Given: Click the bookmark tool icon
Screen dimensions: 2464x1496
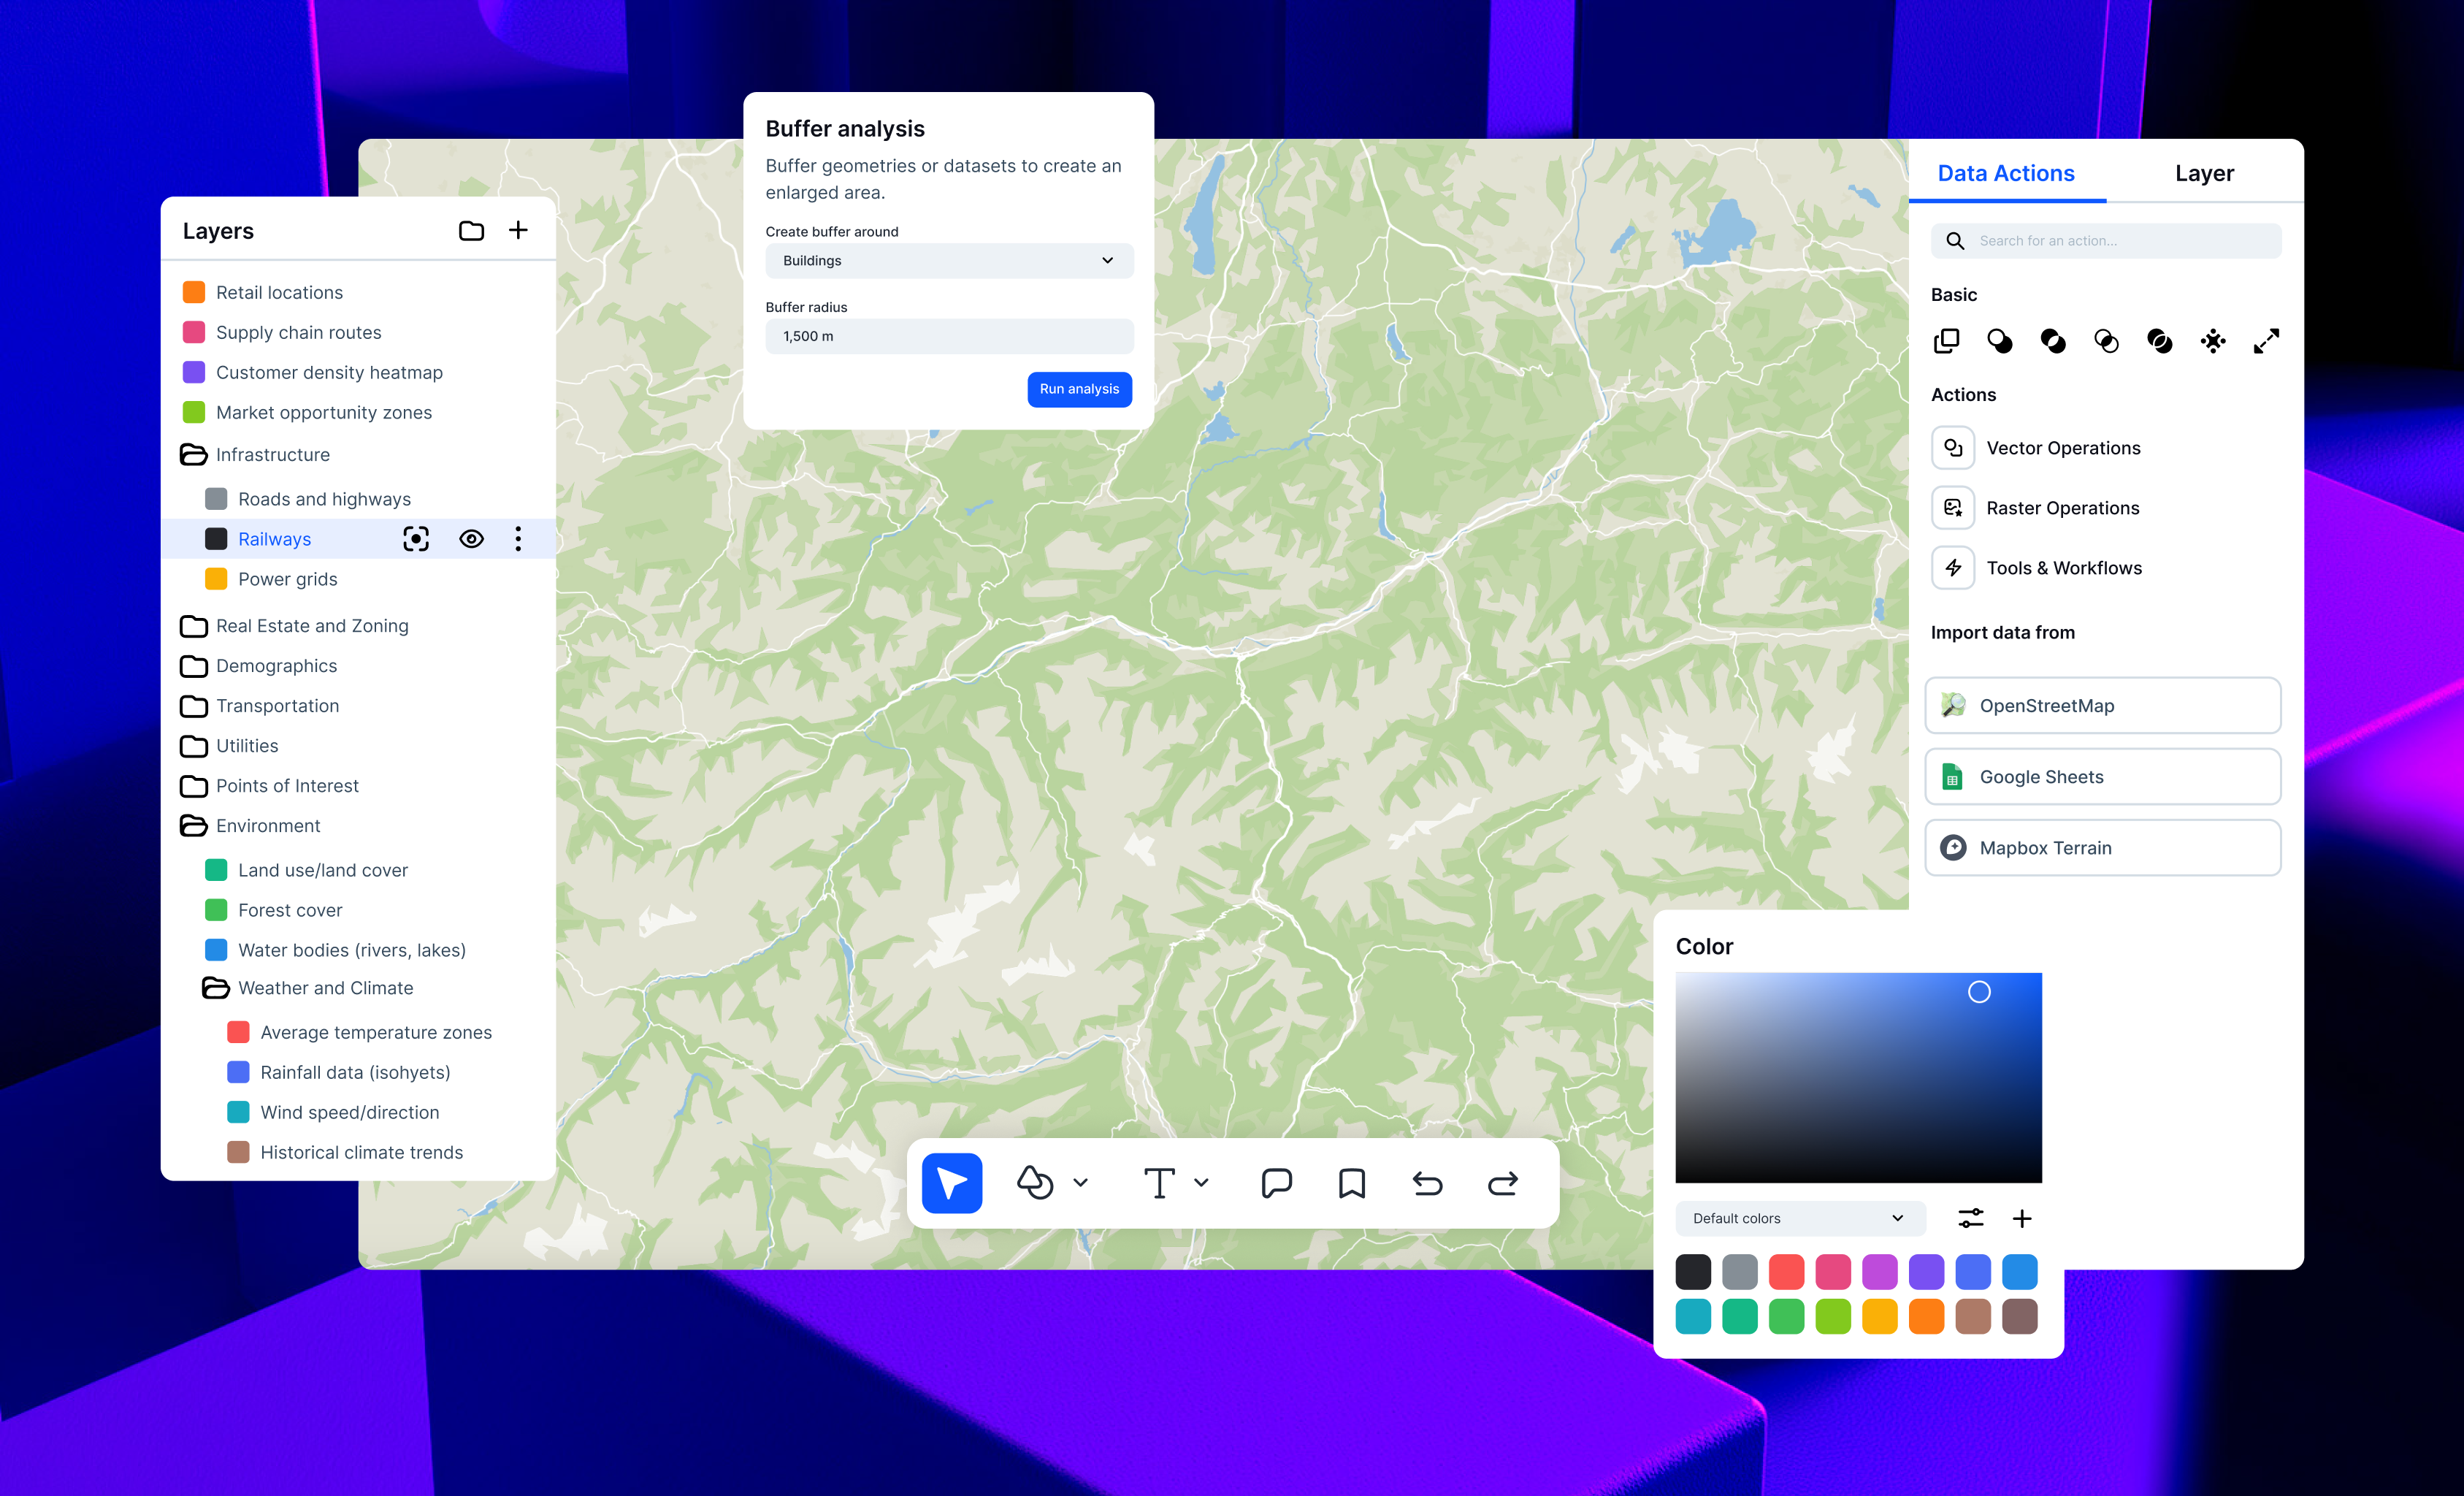Looking at the screenshot, I should [x=1351, y=1183].
